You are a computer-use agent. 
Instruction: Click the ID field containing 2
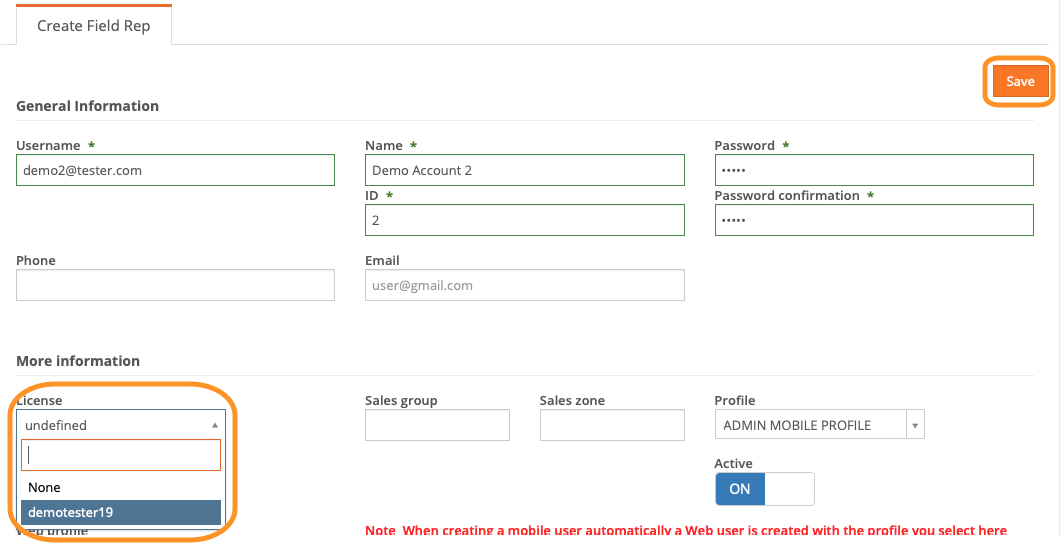524,220
